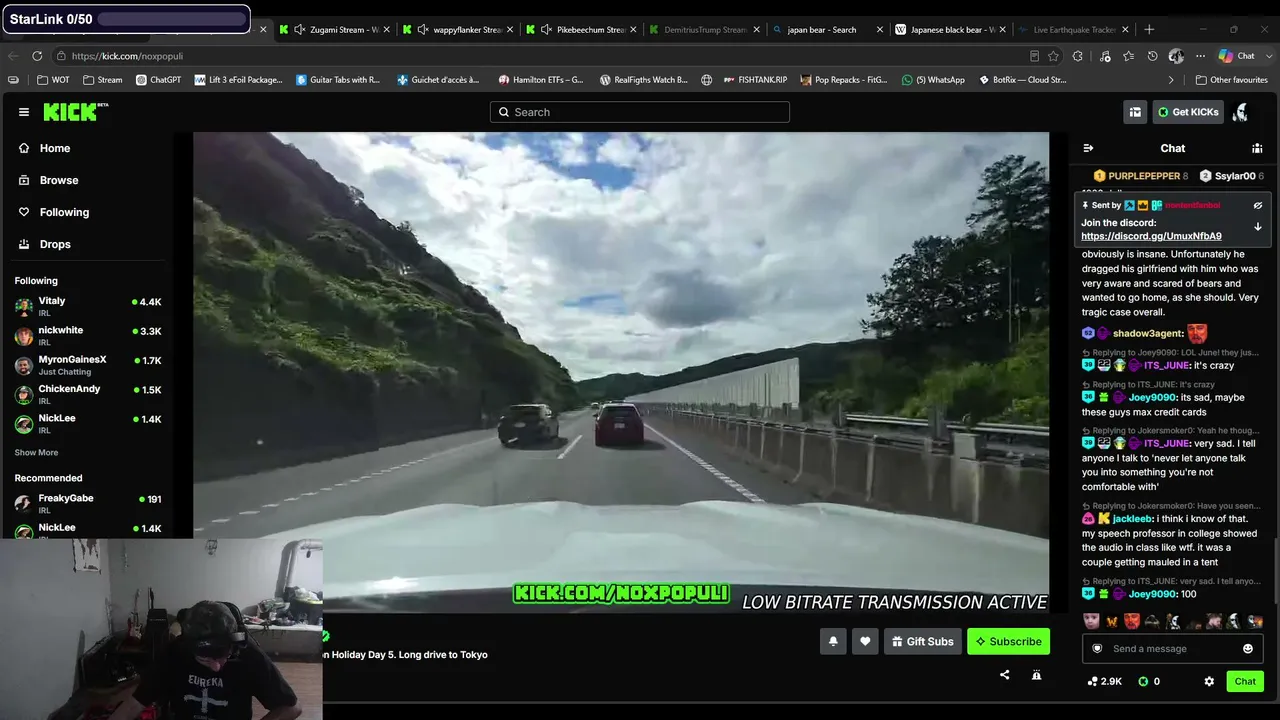Image resolution: width=1280 pixels, height=720 pixels.
Task: Open the Kick dashboard panel icon
Action: [x=1135, y=112]
